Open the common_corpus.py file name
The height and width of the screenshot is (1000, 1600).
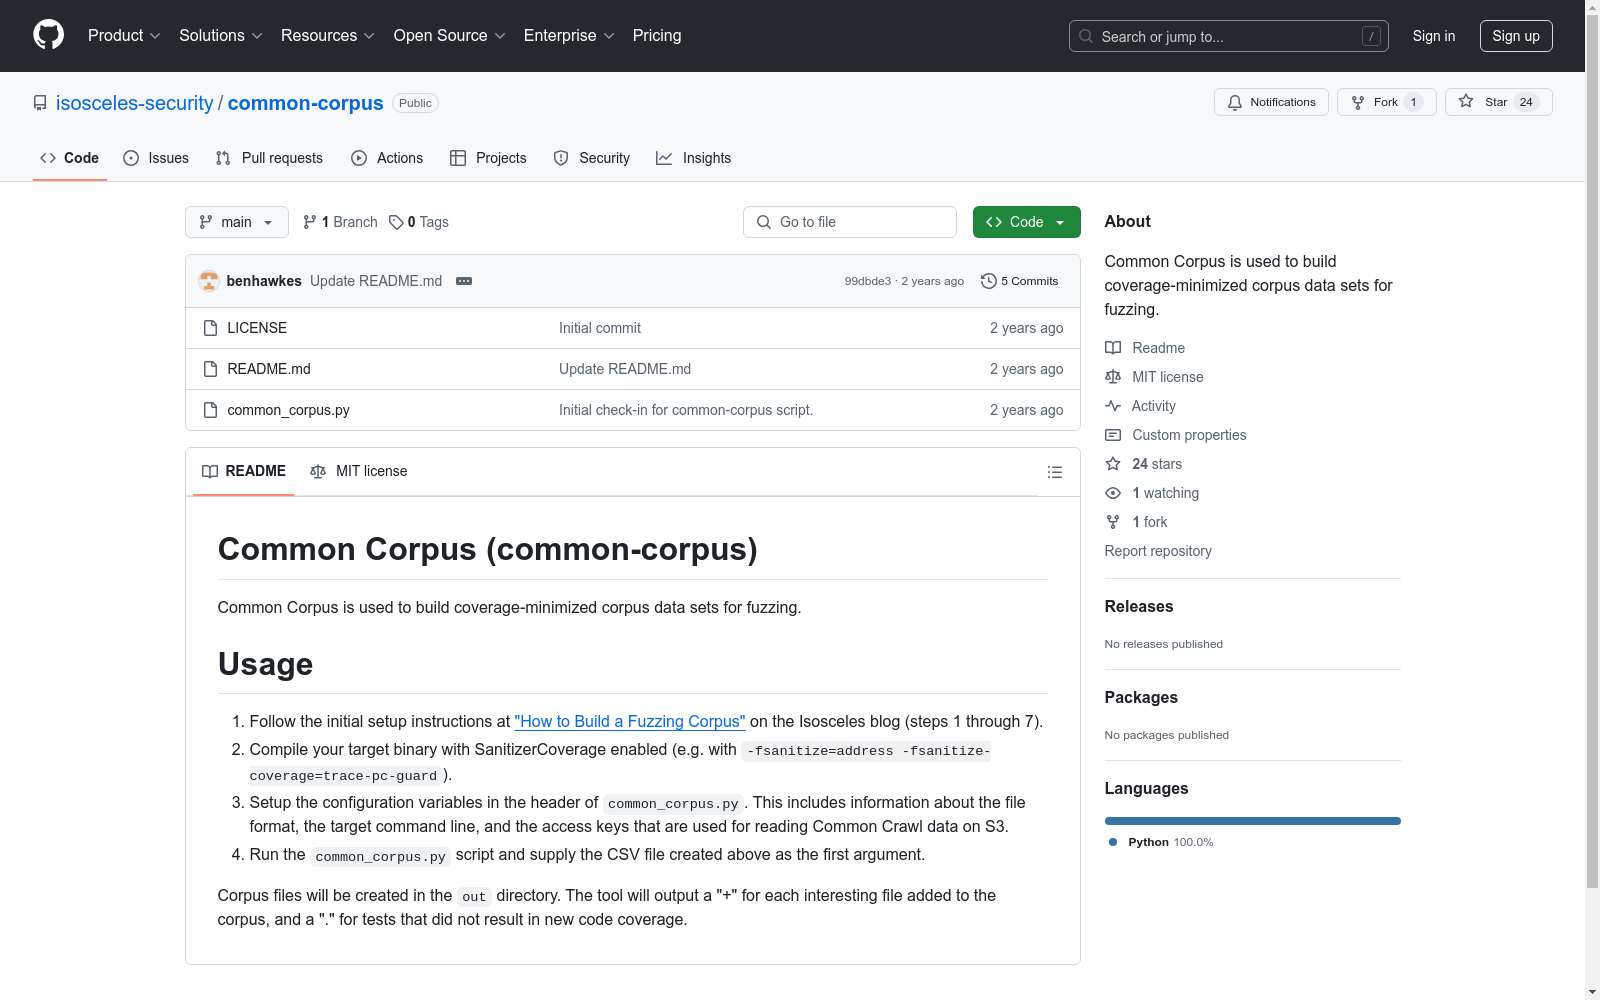(288, 410)
